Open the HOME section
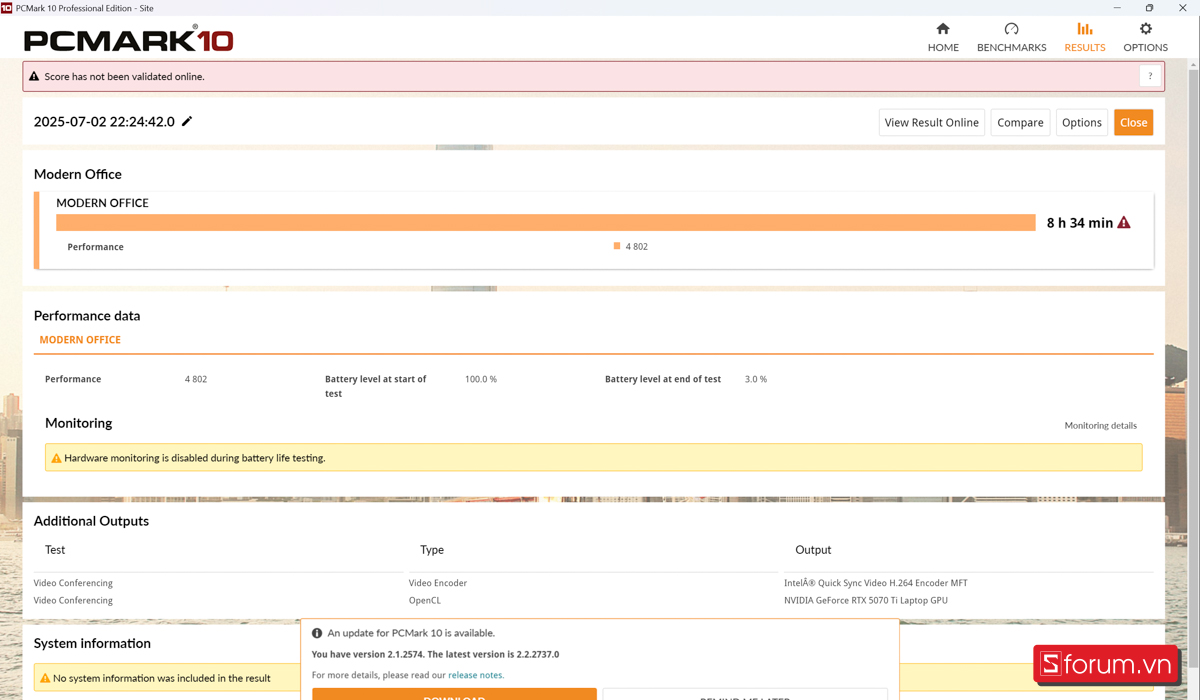Screen dimensions: 1200x700 [943, 37]
